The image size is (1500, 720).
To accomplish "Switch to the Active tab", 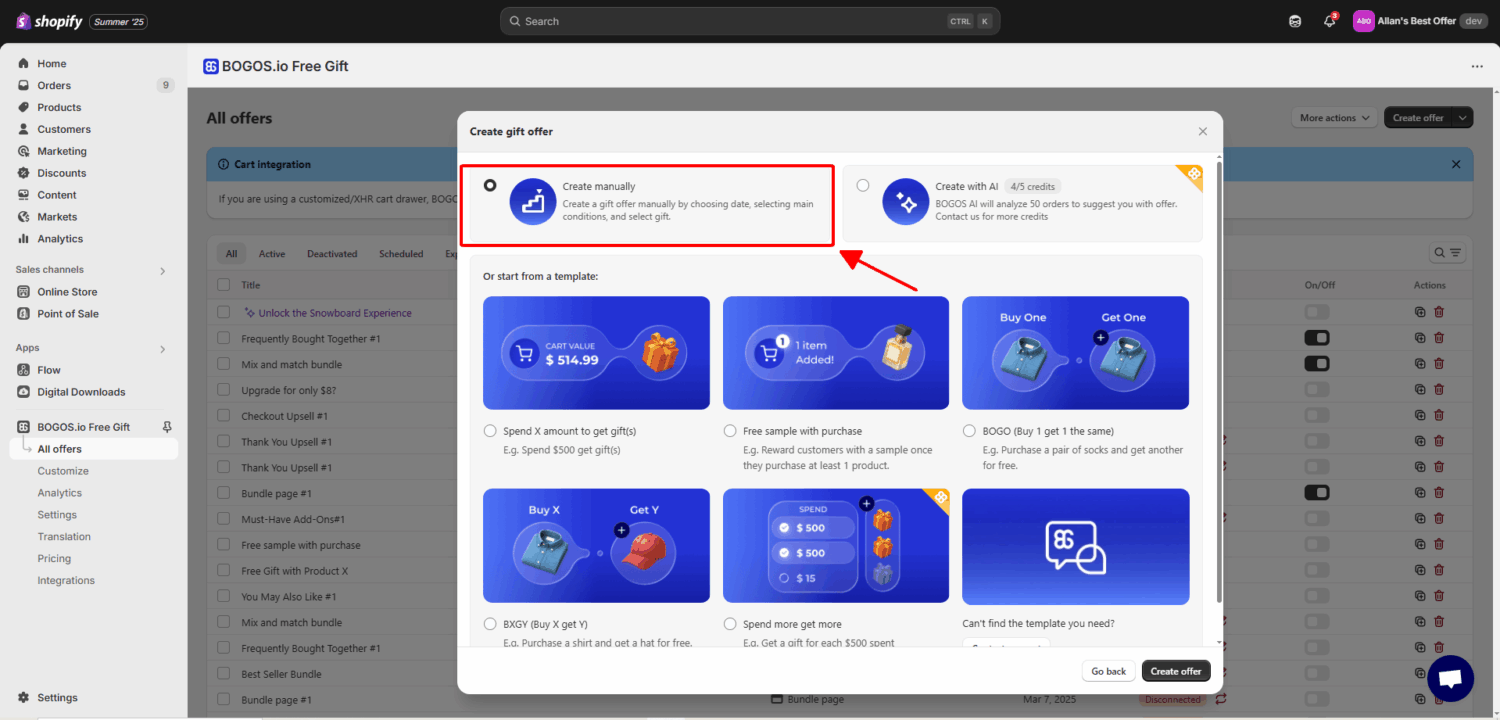I will (272, 254).
